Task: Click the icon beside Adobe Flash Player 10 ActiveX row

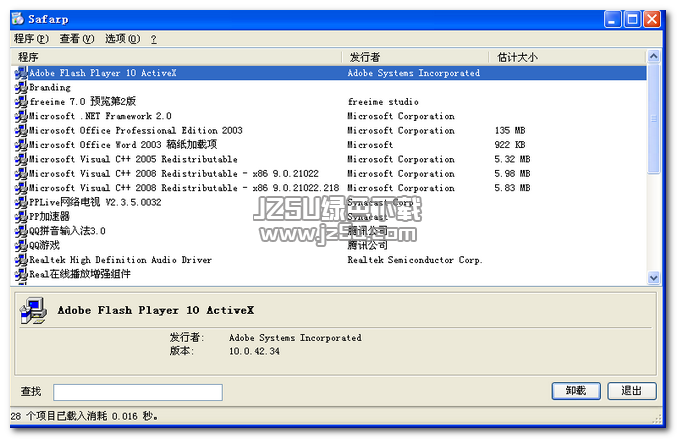Action: (21, 73)
